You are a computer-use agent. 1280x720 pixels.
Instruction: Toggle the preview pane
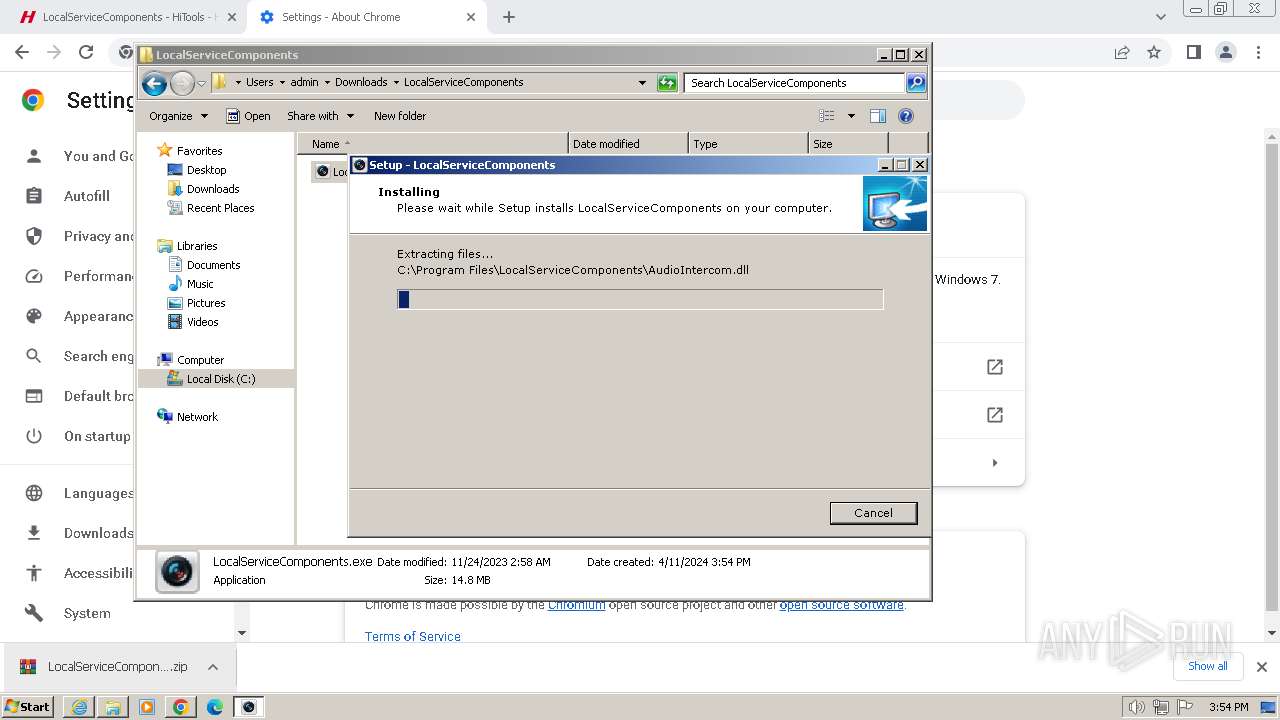878,116
